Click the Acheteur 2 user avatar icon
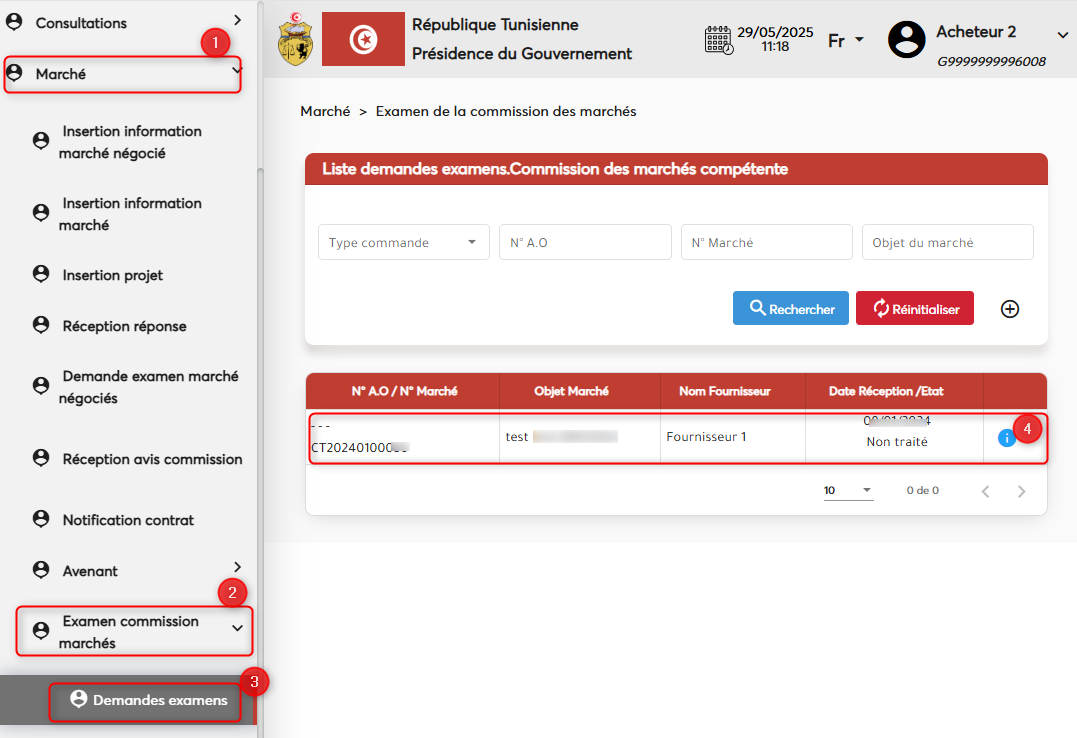1077x738 pixels. point(906,40)
